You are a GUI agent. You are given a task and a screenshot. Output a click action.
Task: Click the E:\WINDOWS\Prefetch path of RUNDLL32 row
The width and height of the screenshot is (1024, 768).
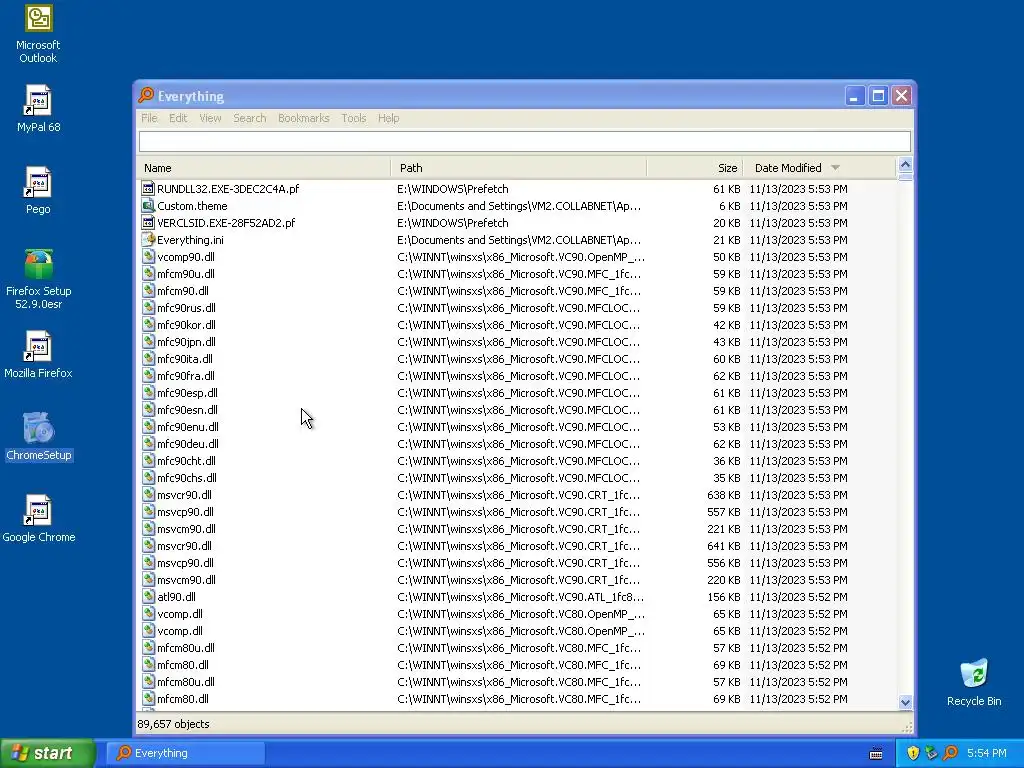[x=453, y=189]
